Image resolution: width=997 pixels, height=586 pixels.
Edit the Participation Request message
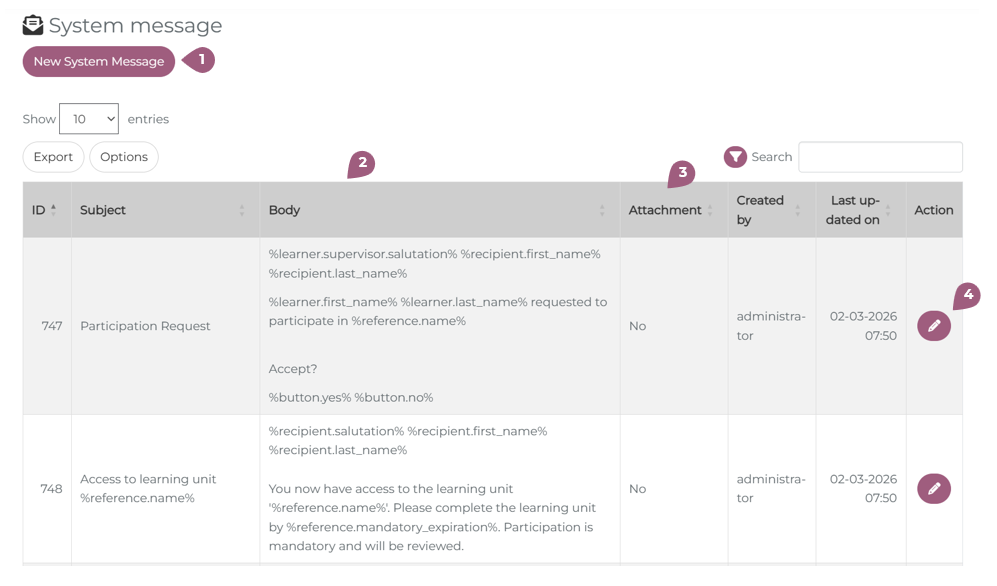pyautogui.click(x=933, y=326)
